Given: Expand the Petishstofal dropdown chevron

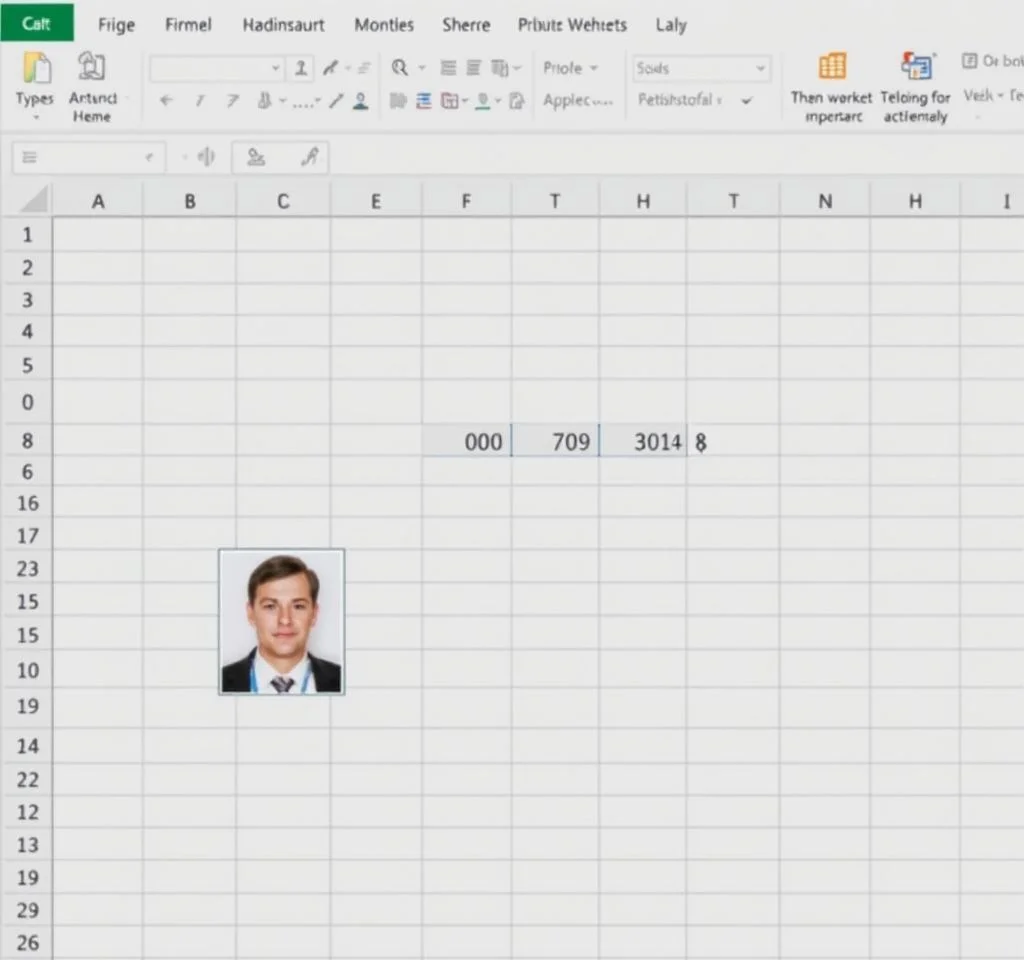Looking at the screenshot, I should 746,101.
